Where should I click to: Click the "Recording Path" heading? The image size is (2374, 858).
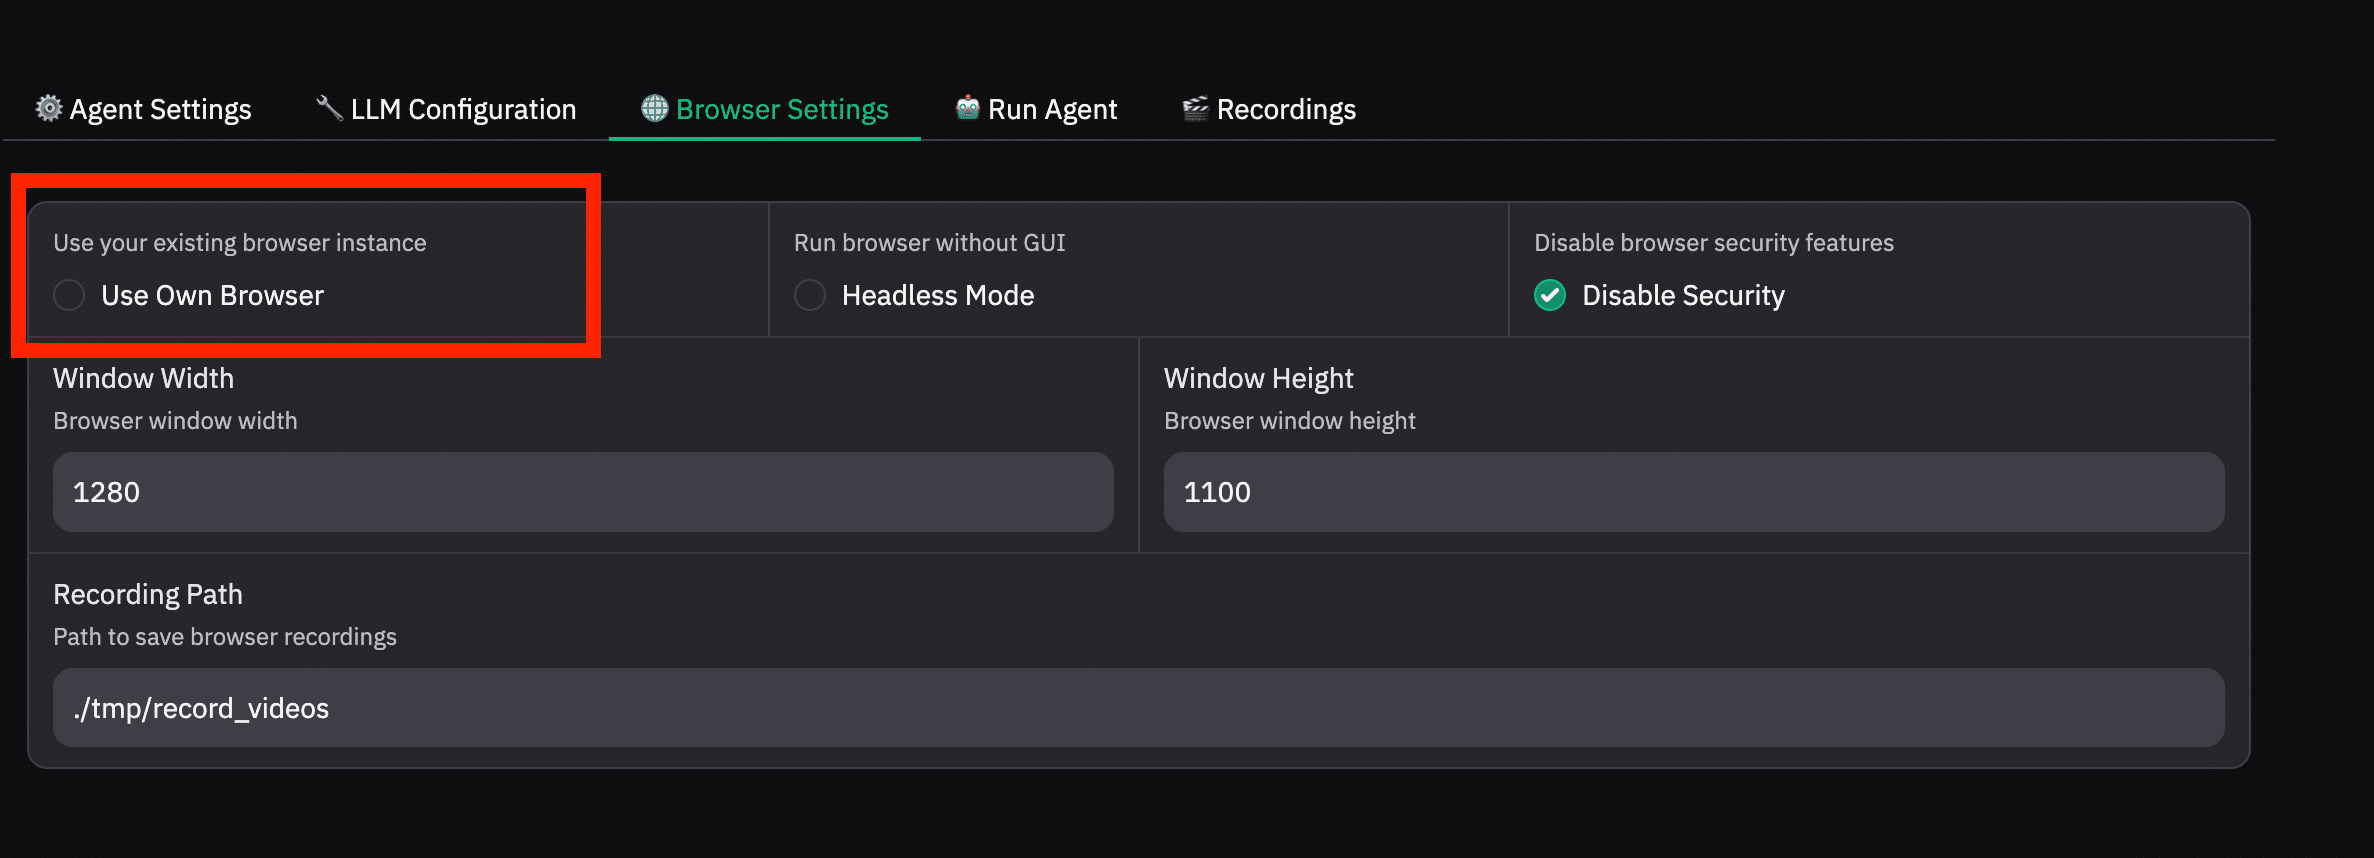click(148, 594)
